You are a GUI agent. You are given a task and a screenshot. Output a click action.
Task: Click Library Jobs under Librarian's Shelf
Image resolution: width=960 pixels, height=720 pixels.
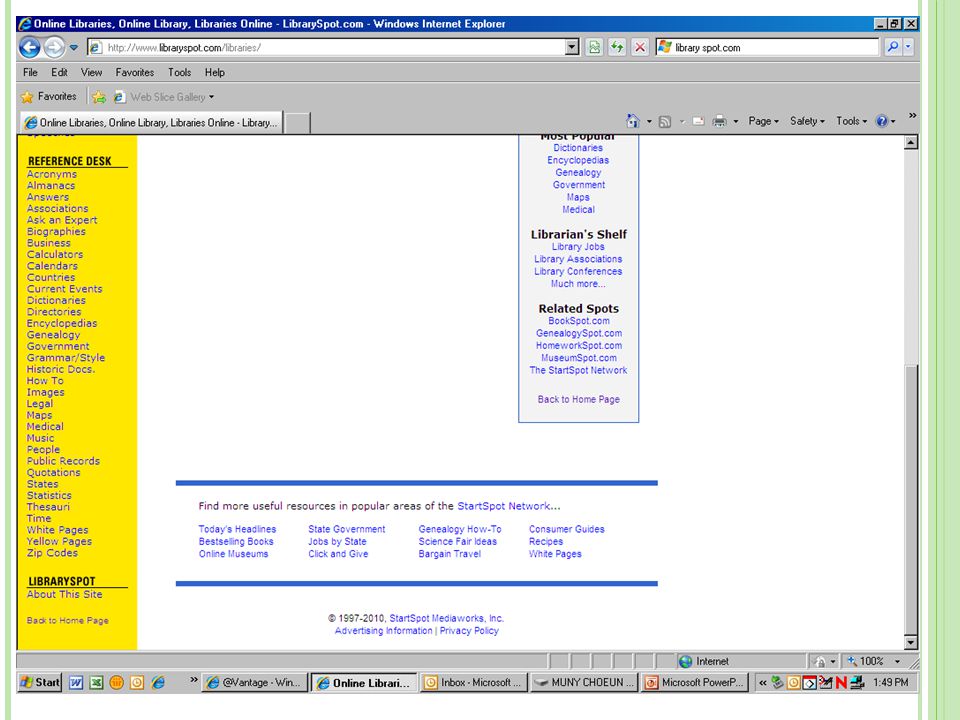point(578,247)
